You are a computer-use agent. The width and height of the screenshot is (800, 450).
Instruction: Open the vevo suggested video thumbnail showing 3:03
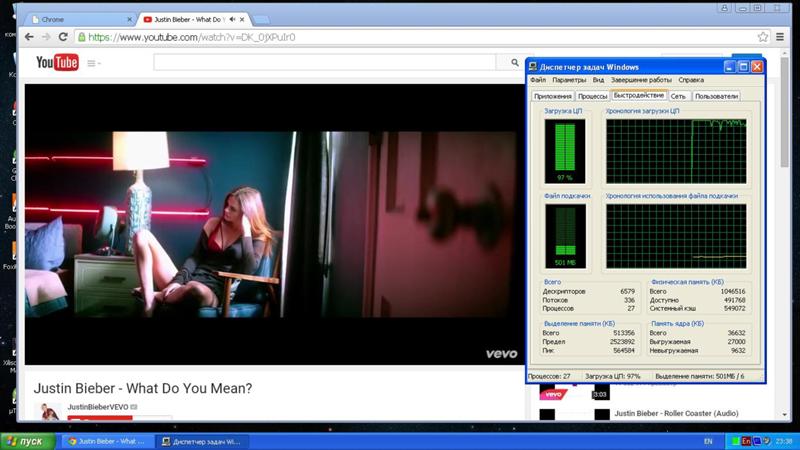pyautogui.click(x=574, y=393)
